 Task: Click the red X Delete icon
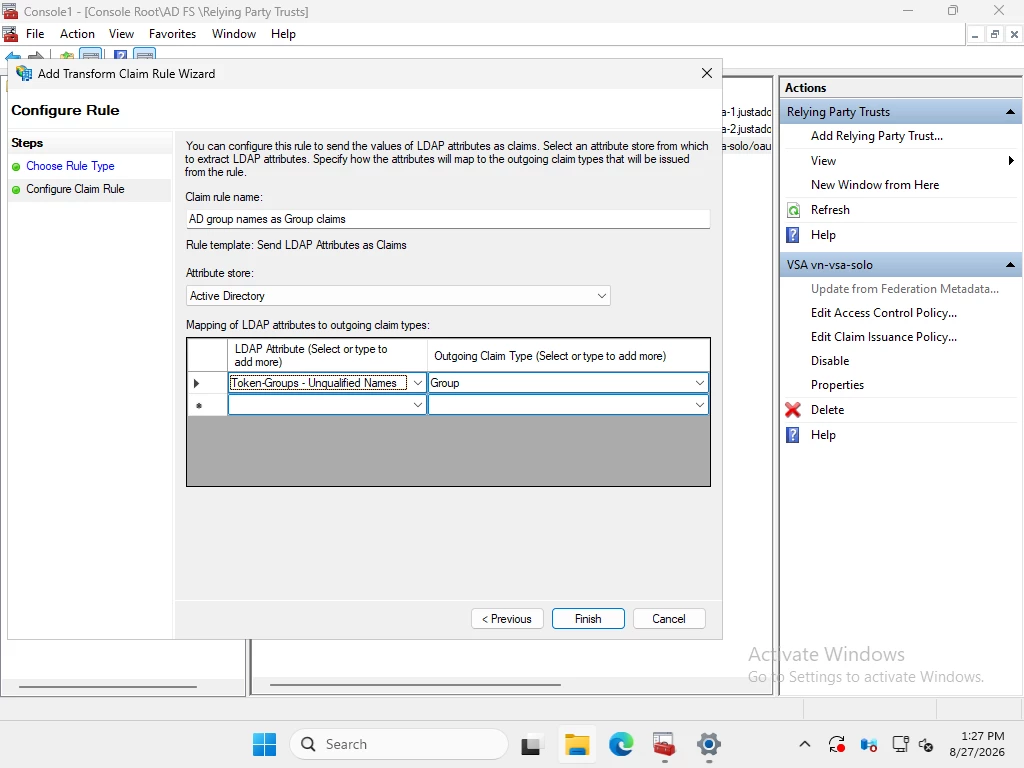tap(793, 410)
